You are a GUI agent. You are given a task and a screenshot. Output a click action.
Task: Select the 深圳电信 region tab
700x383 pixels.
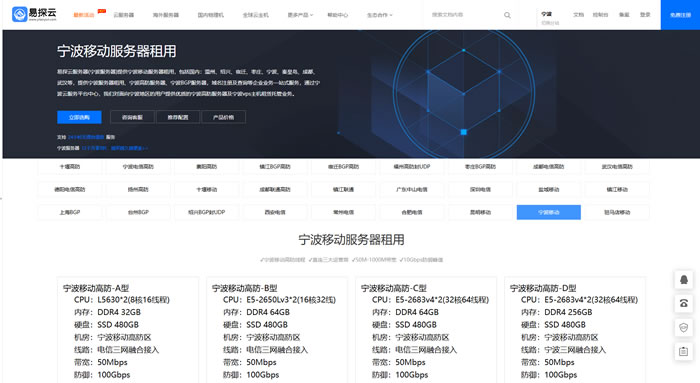[480, 189]
